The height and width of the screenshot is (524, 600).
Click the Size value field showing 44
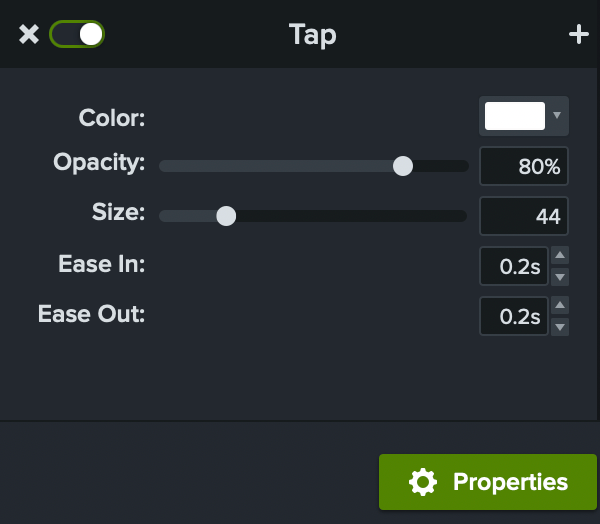(524, 215)
